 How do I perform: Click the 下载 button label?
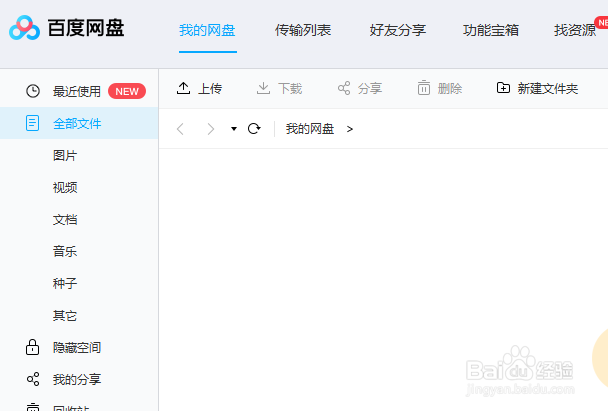point(290,89)
